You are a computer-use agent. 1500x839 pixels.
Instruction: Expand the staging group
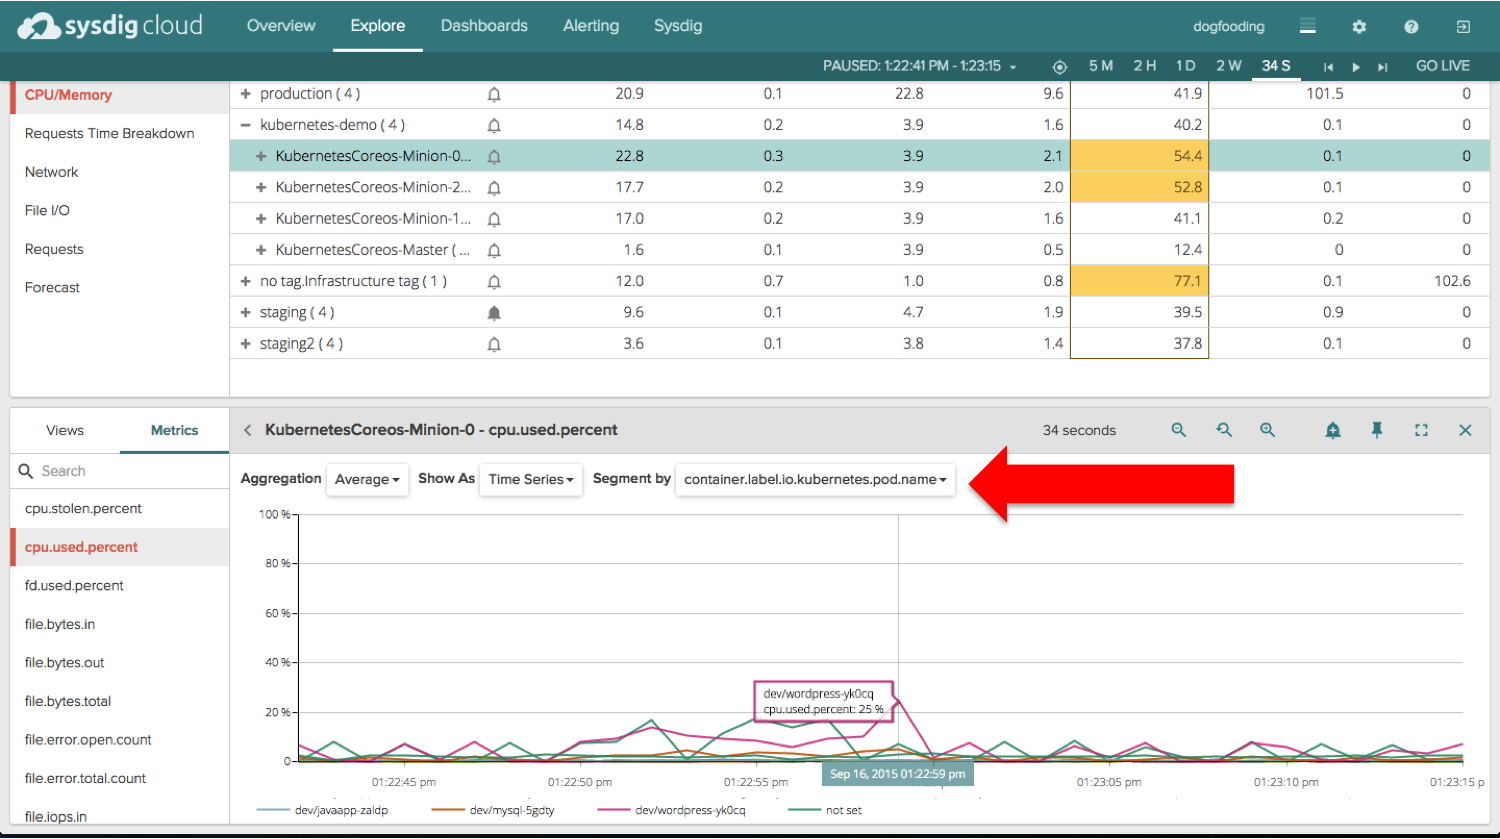246,312
